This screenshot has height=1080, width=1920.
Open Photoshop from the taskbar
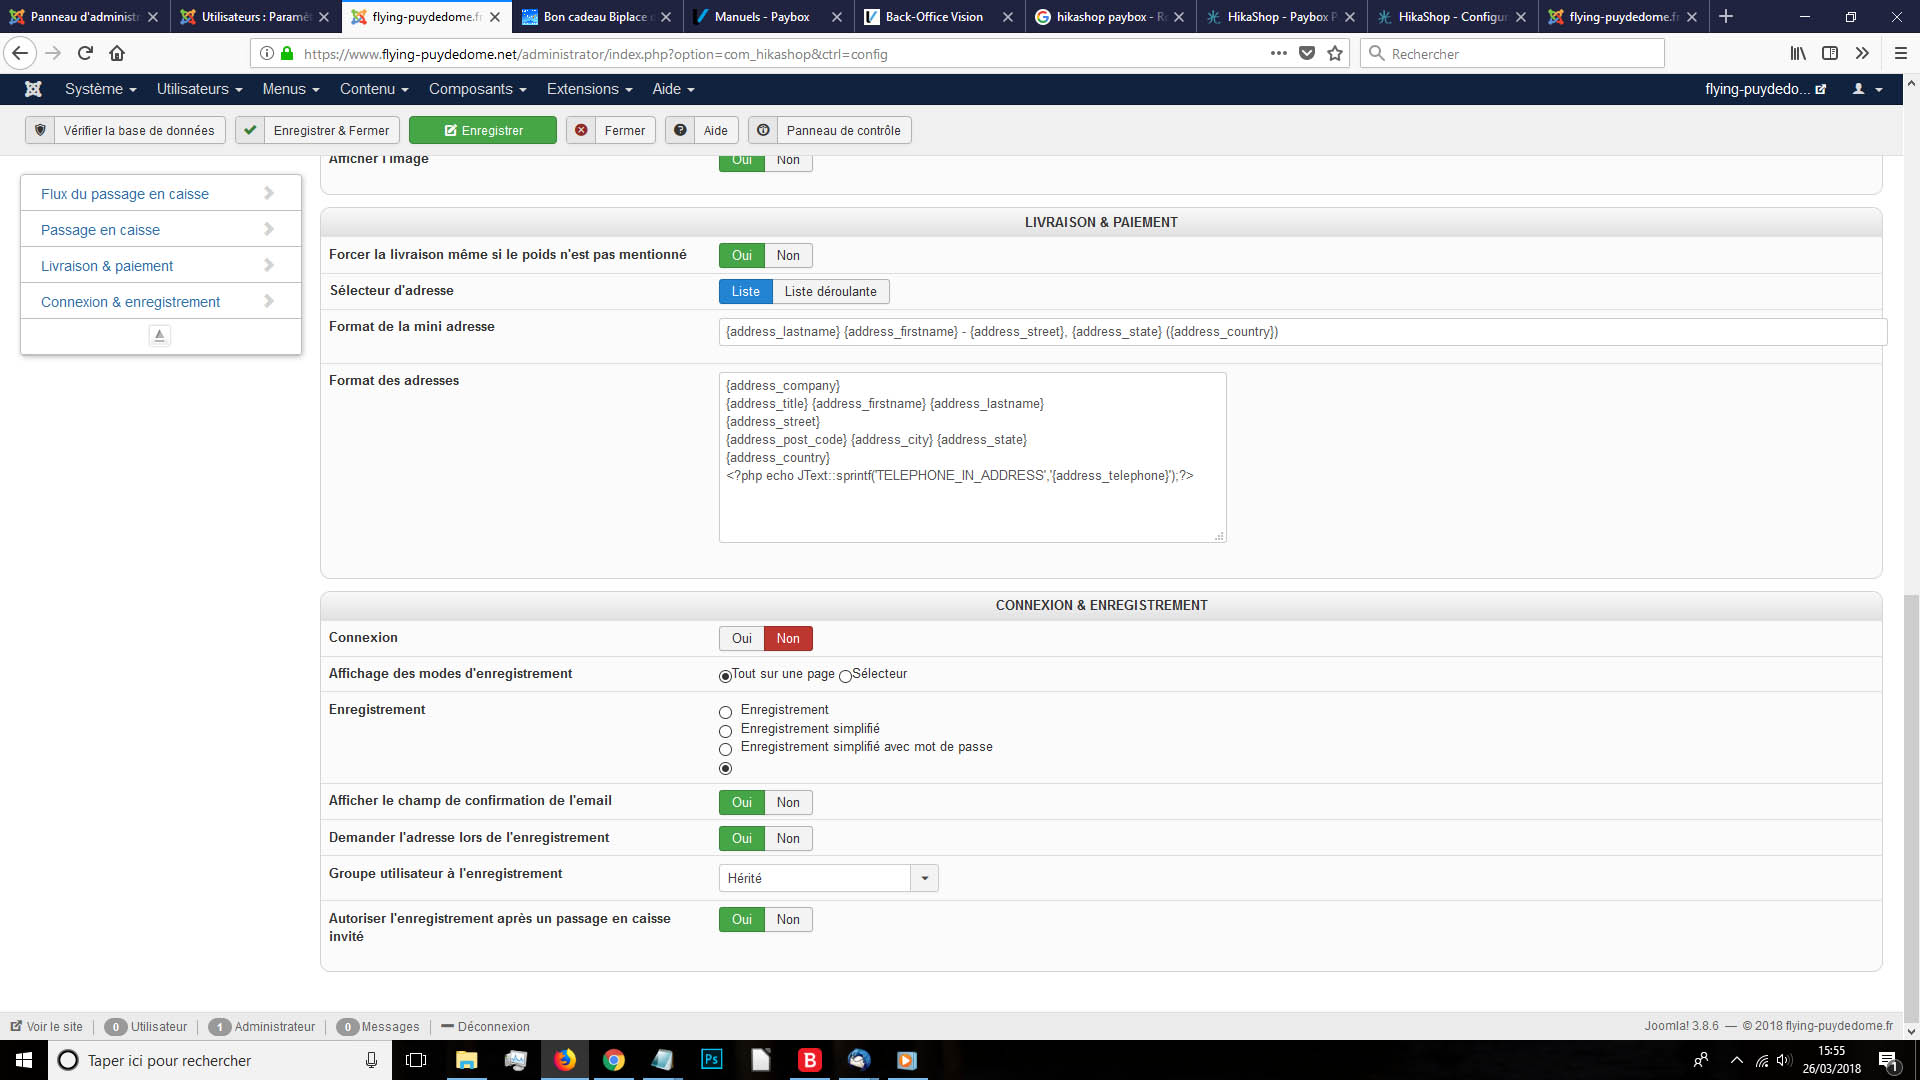click(711, 1060)
